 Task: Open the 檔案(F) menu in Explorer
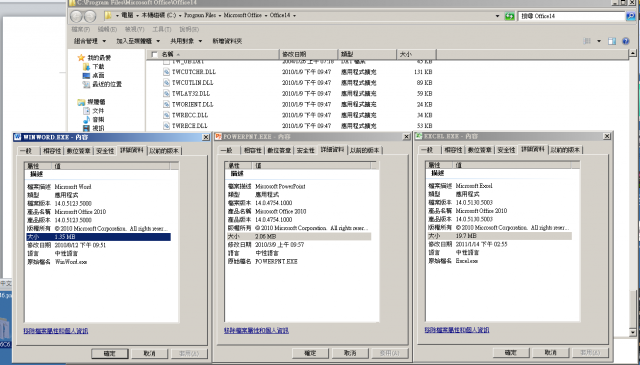[80, 29]
